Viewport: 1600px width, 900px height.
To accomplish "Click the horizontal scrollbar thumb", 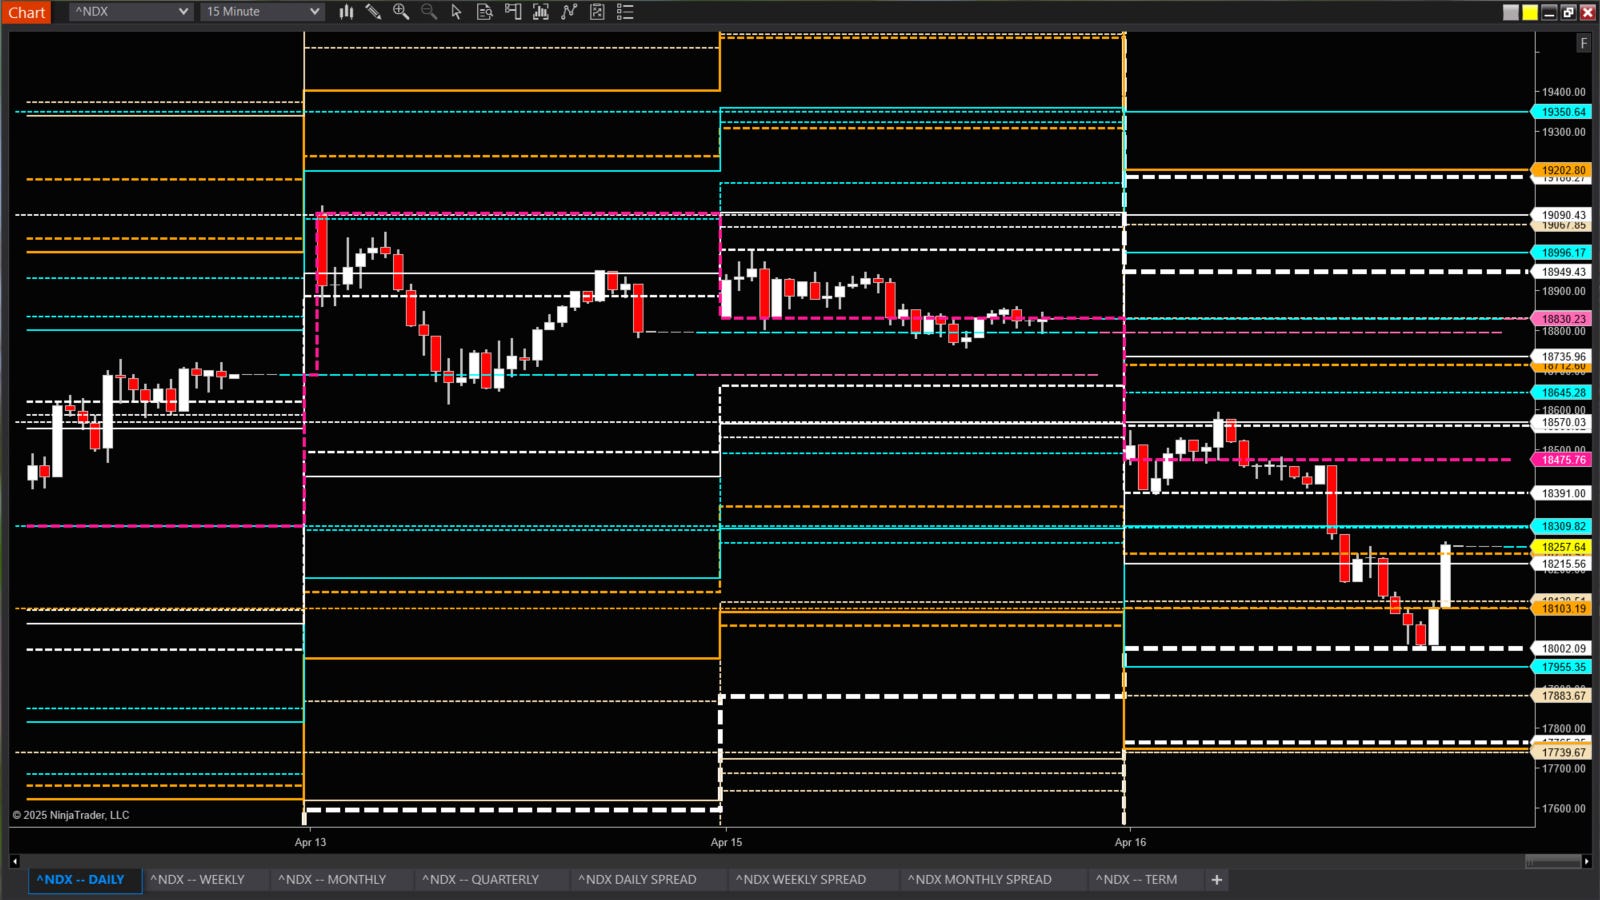I will click(x=1553, y=861).
